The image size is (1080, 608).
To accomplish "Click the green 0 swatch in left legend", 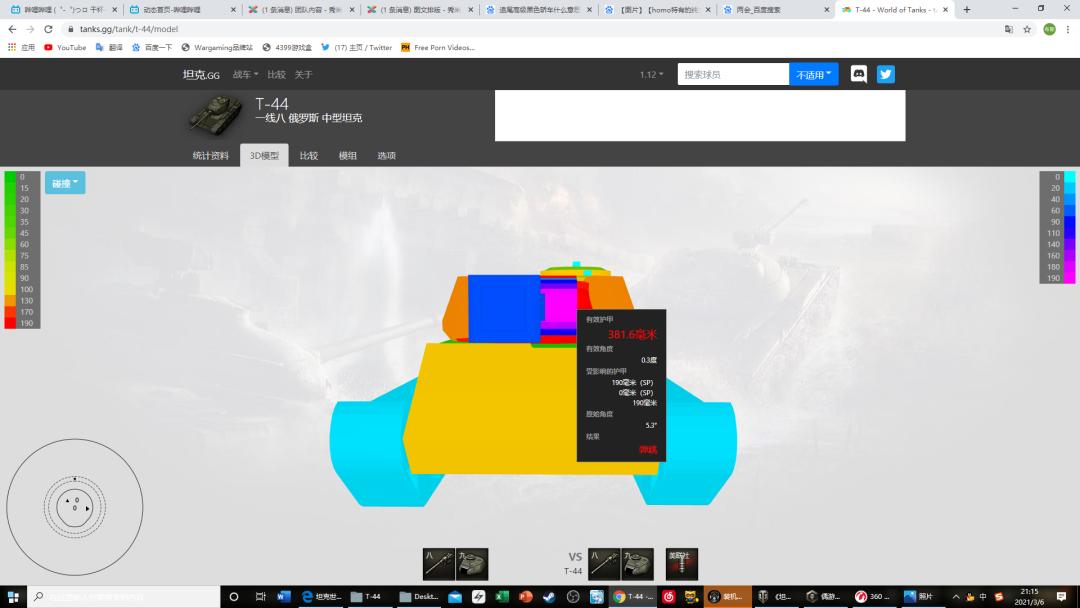I will pyautogui.click(x=10, y=177).
